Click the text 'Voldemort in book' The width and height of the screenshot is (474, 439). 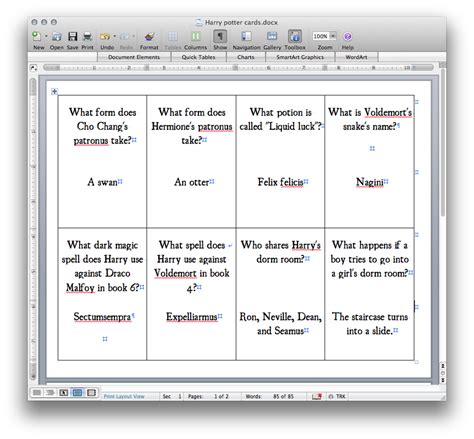192,273
